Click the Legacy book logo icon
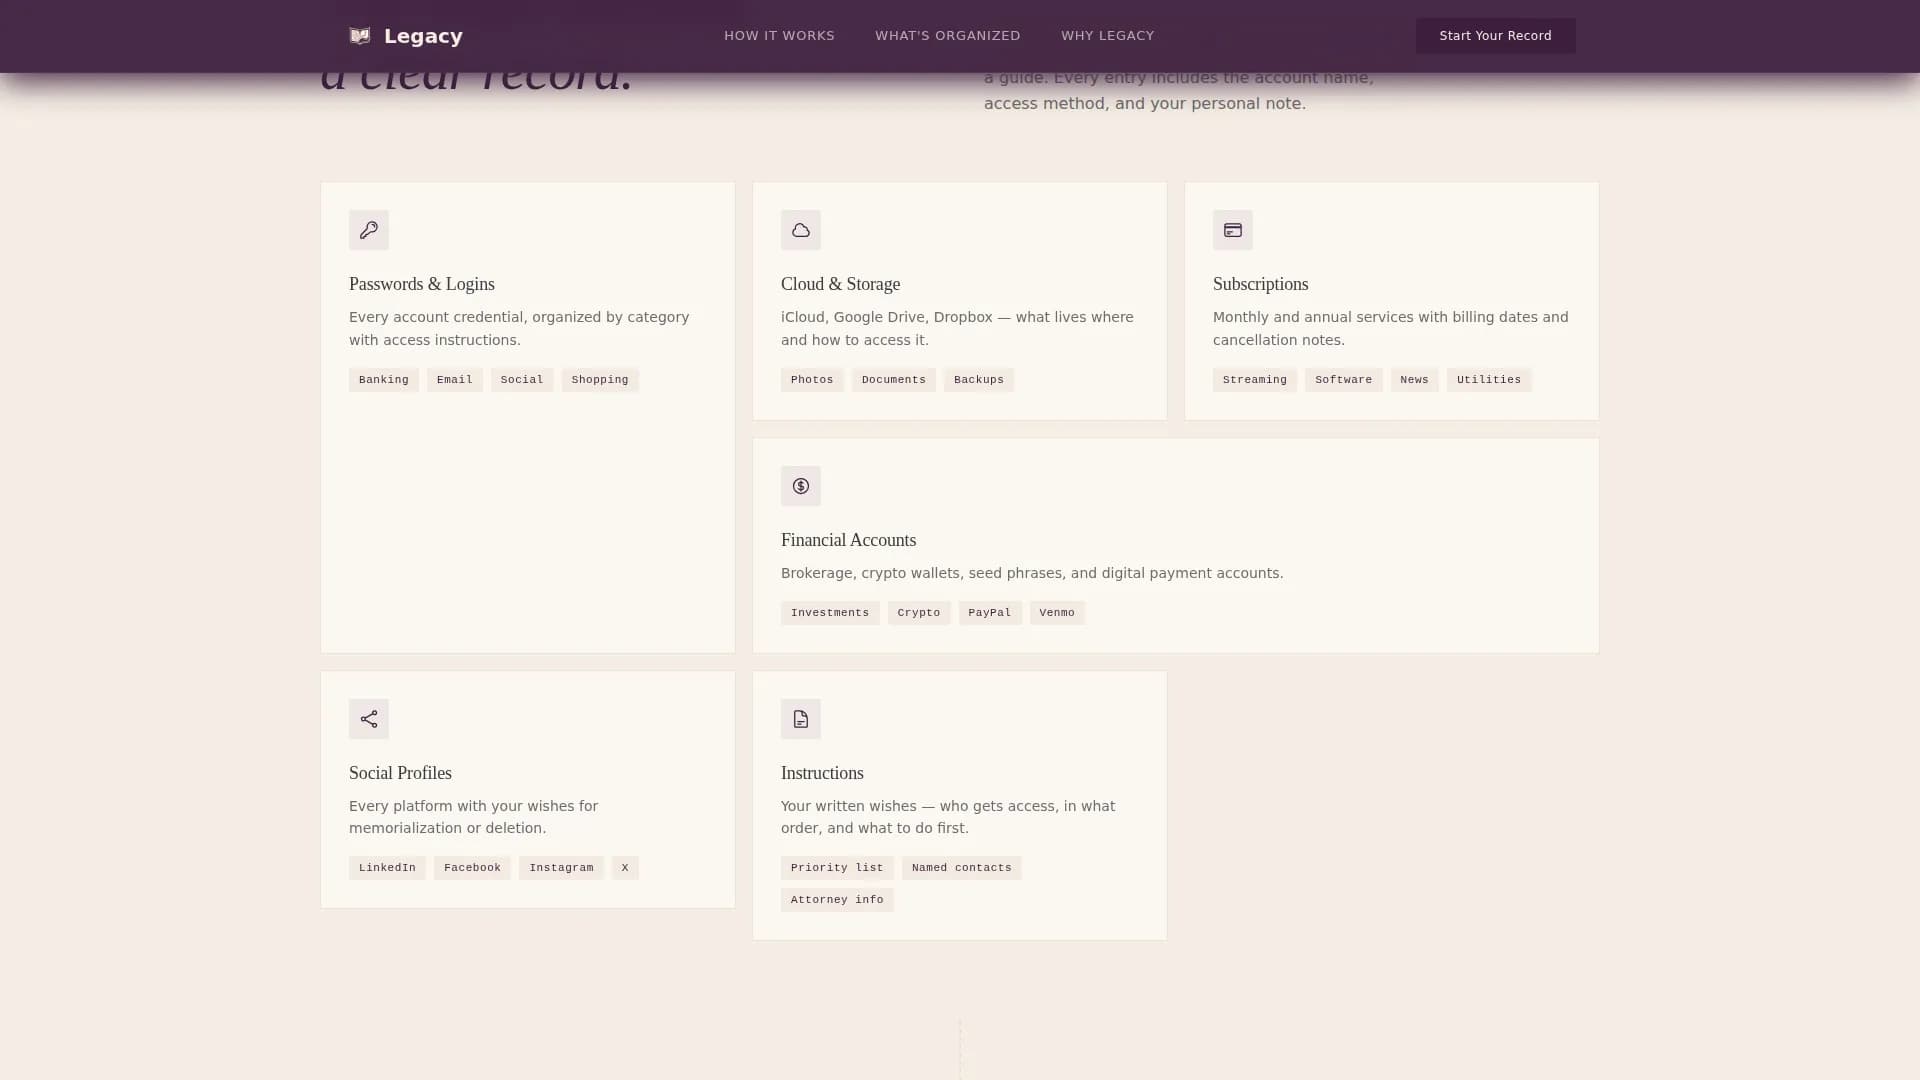Screen dimensions: 1920x1080 pos(359,35)
